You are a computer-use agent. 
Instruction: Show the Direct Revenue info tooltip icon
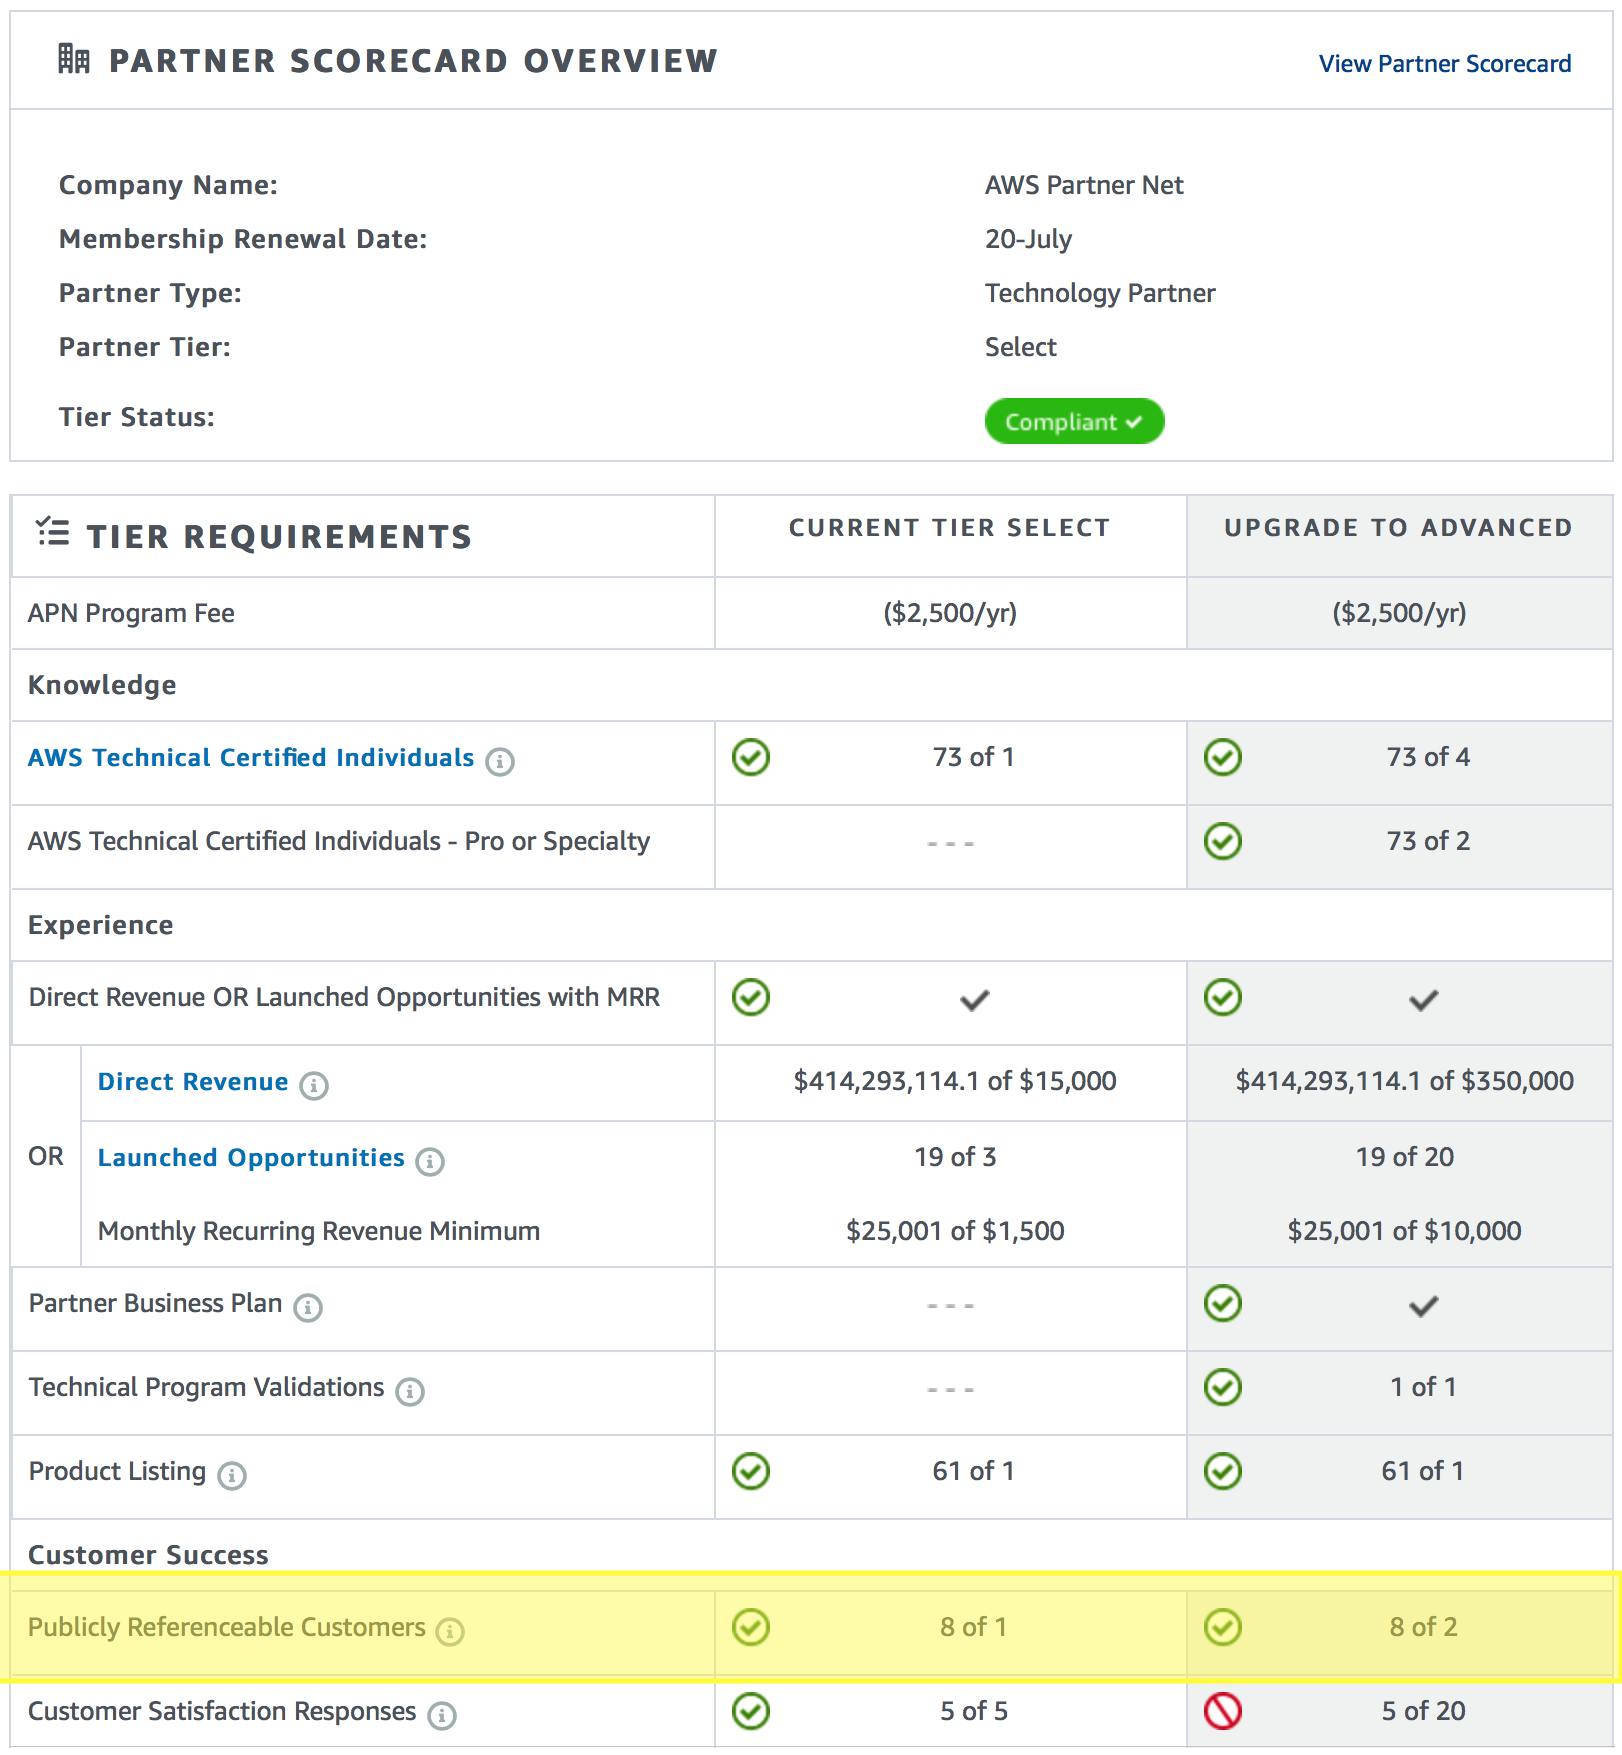(x=314, y=1085)
